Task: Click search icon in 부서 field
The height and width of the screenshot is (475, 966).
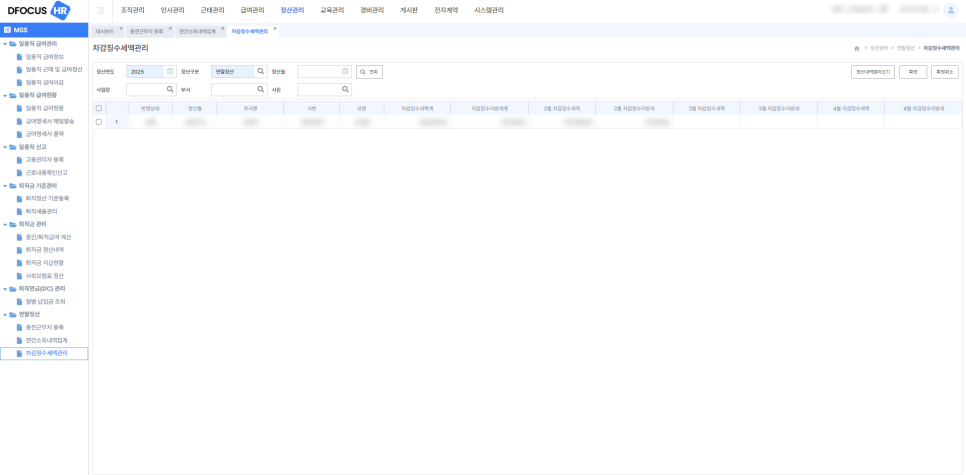Action: tap(261, 89)
